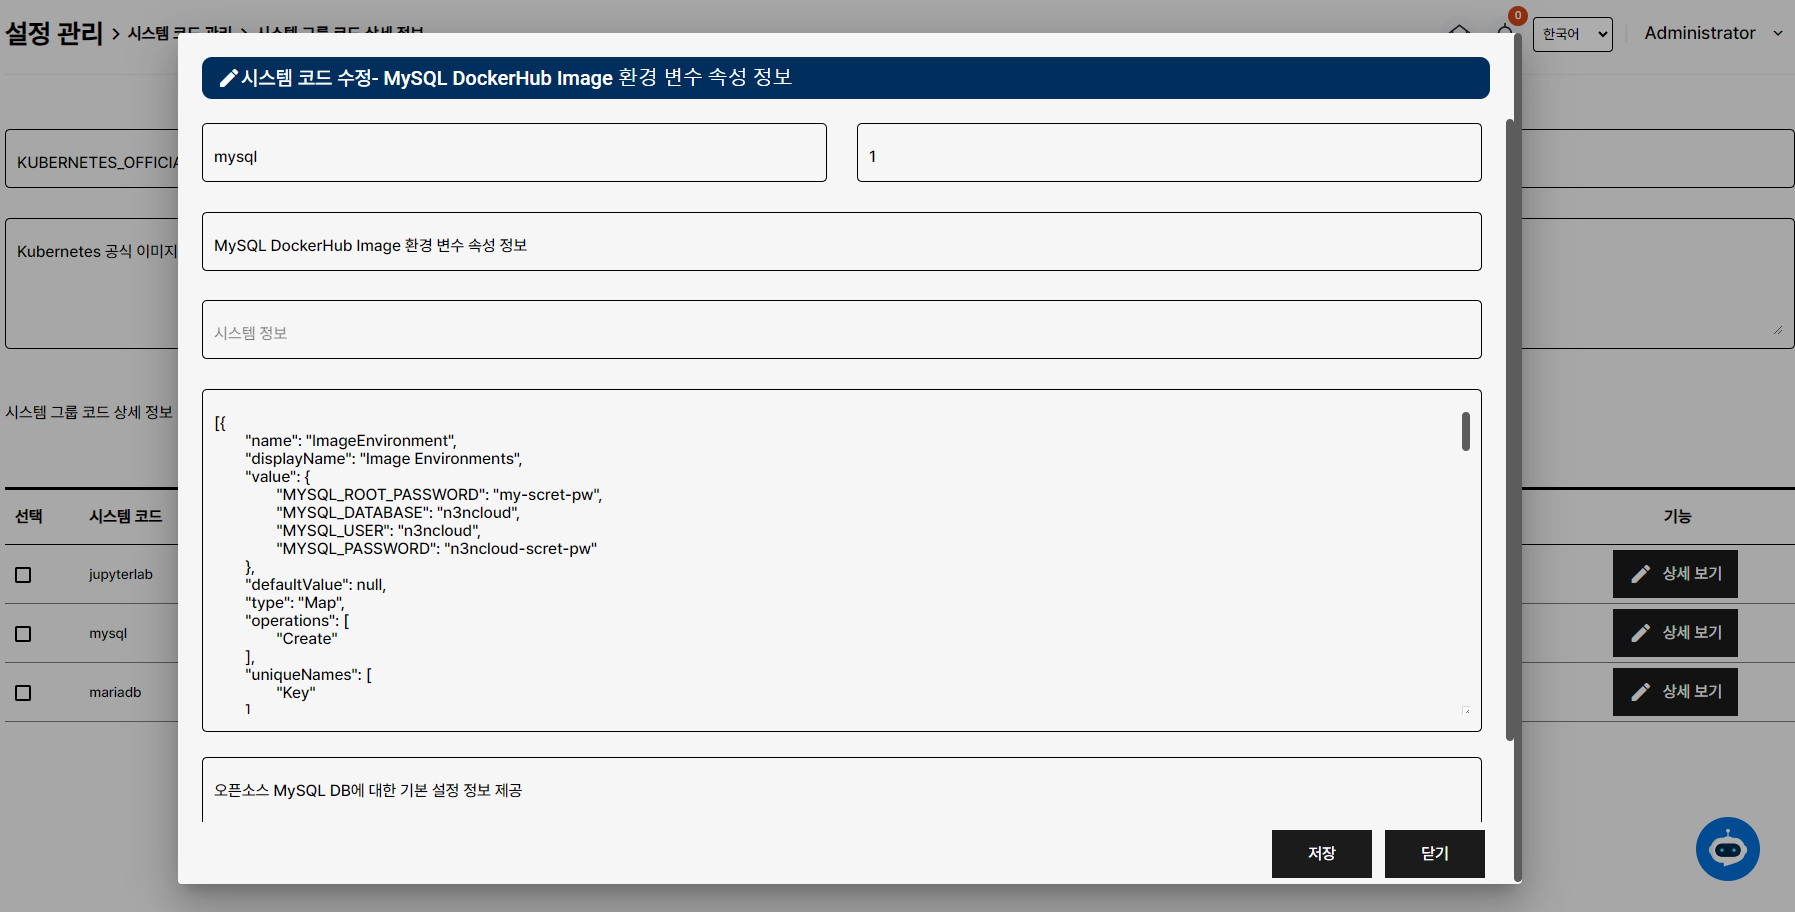Screen dimensions: 1795x912
Task: Check the mariadb row checkbox
Action: (x=23, y=693)
